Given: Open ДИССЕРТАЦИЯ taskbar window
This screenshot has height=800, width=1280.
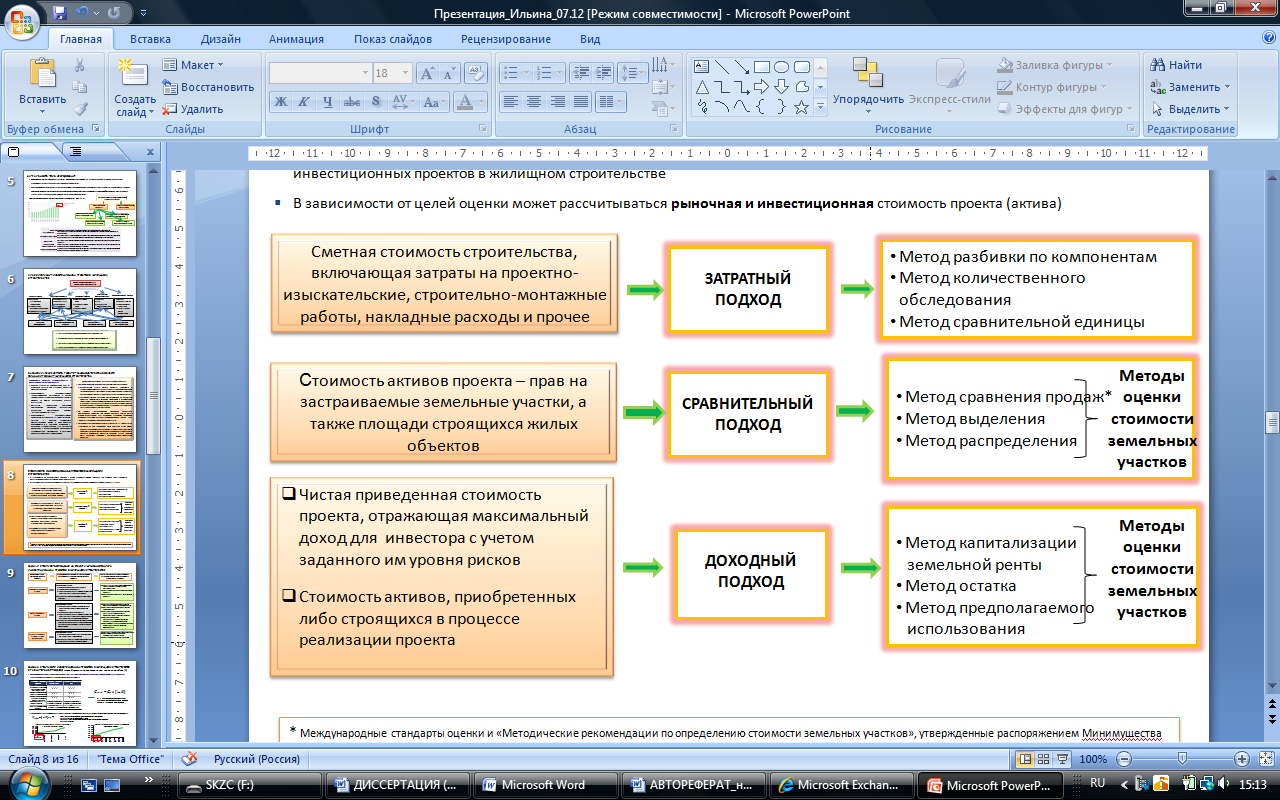Looking at the screenshot, I should click(398, 785).
